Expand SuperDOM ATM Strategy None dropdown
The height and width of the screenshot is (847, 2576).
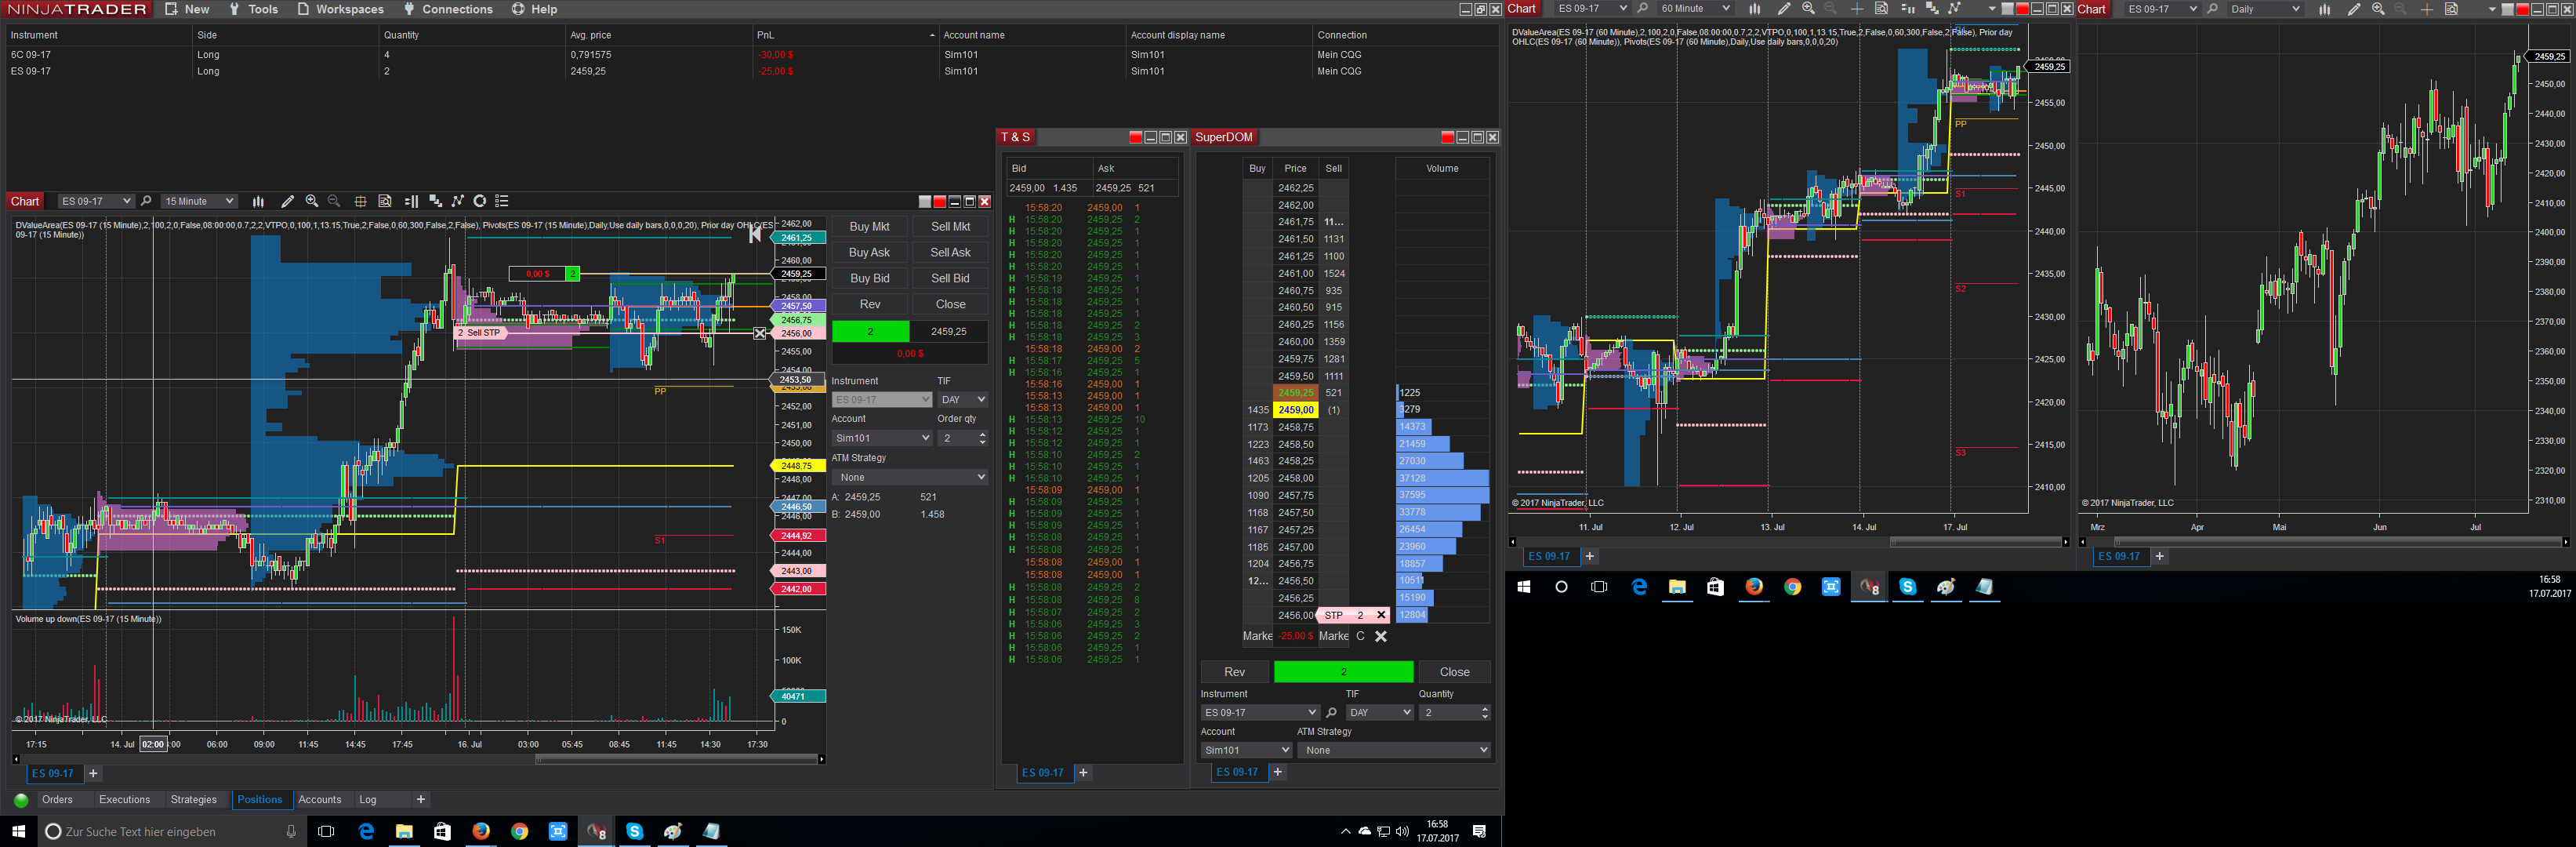pos(1394,750)
